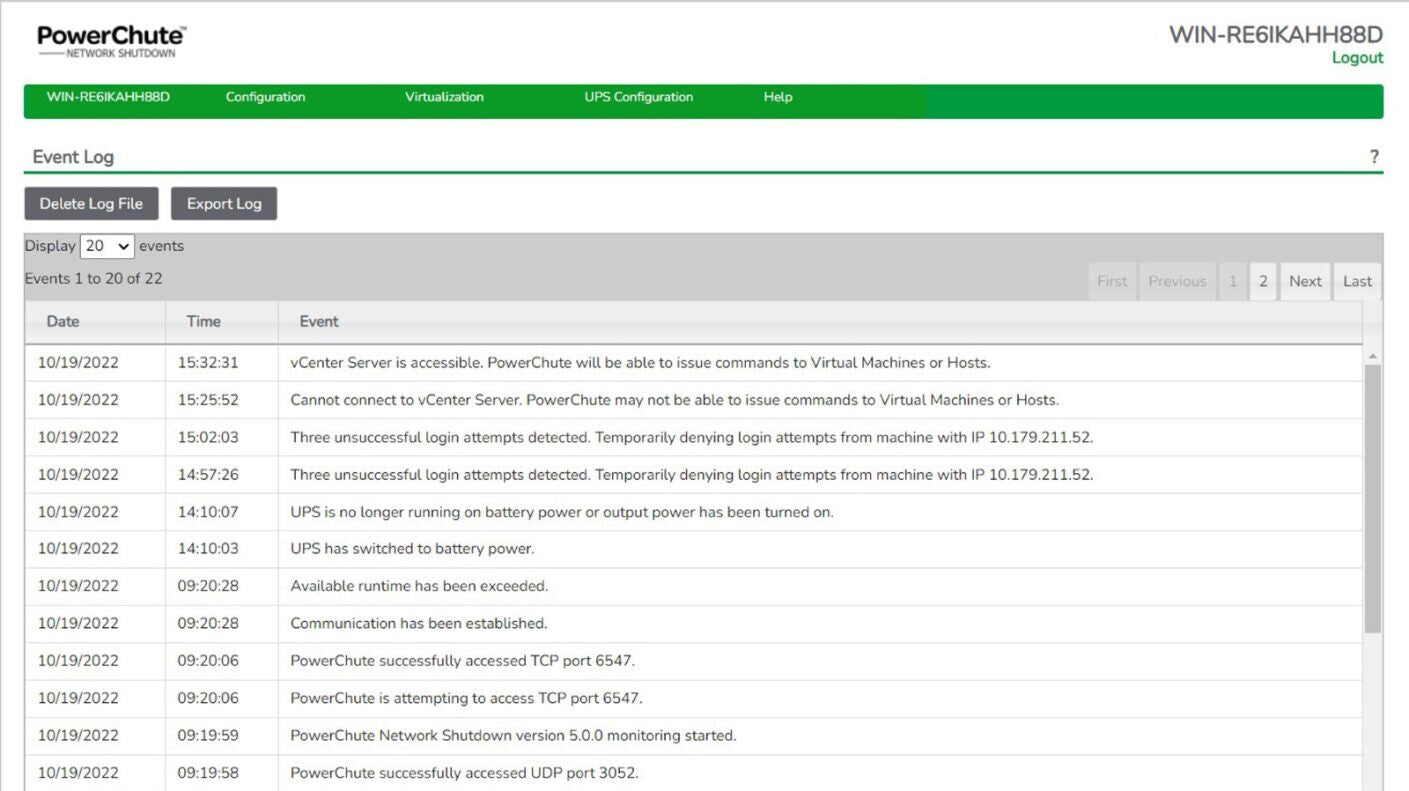Log out using the Logout link
The image size is (1409, 791).
[1356, 58]
